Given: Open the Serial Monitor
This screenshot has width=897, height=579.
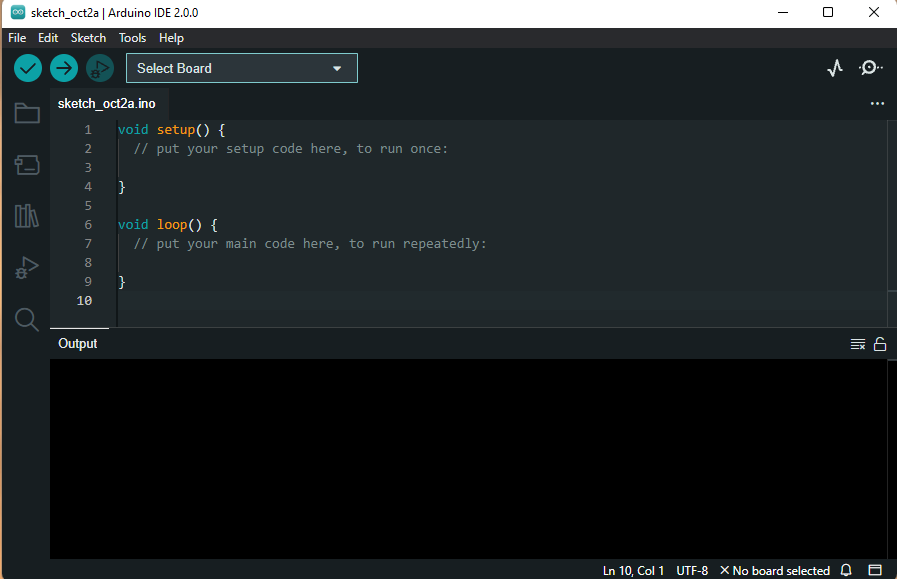Looking at the screenshot, I should click(870, 68).
